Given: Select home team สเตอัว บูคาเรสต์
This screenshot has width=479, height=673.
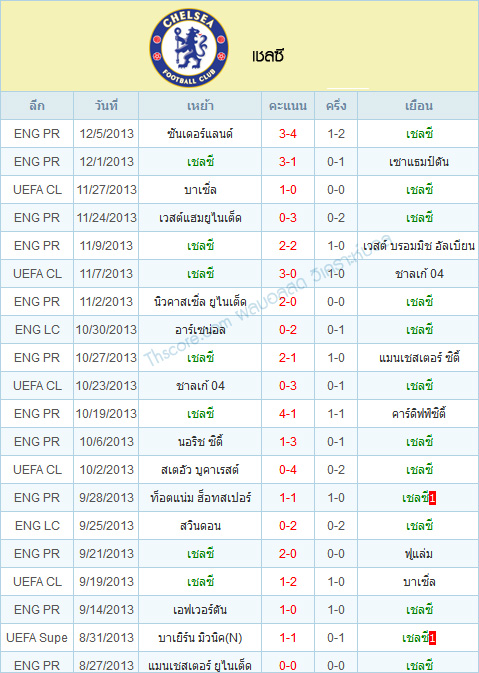Looking at the screenshot, I should [200, 470].
